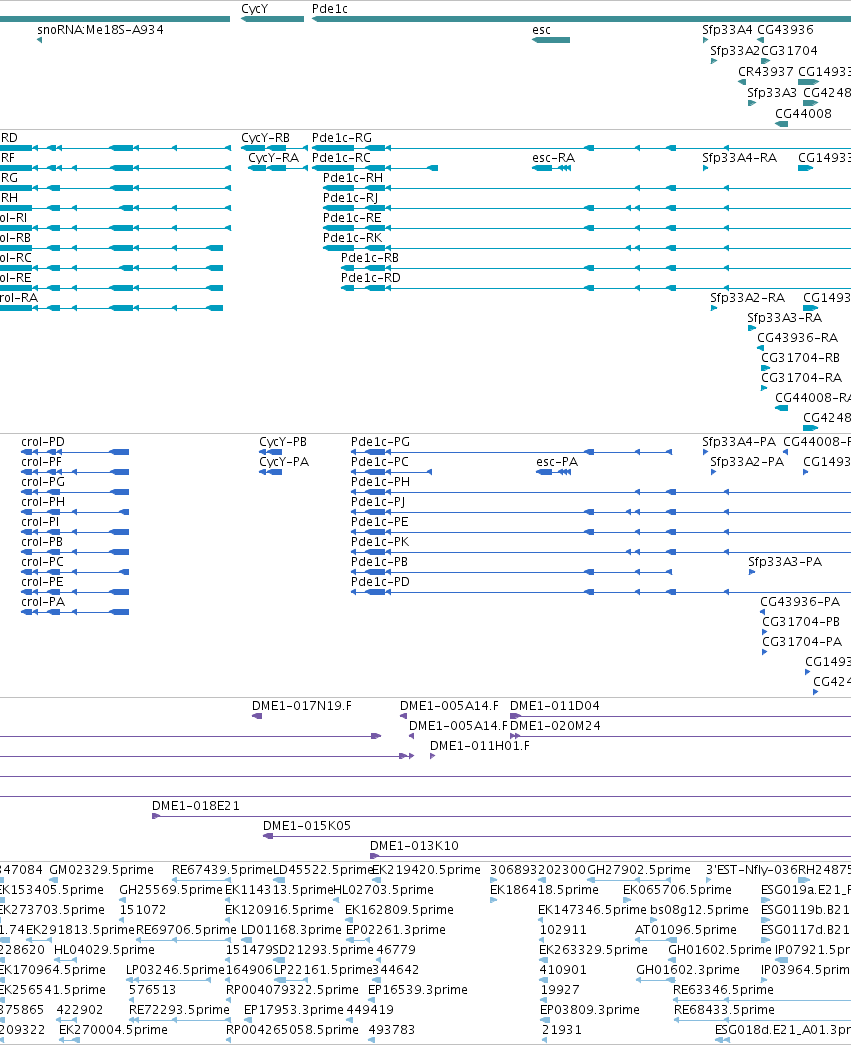
Task: Click the RE68433.5prime EST label
Action: 724,1009
